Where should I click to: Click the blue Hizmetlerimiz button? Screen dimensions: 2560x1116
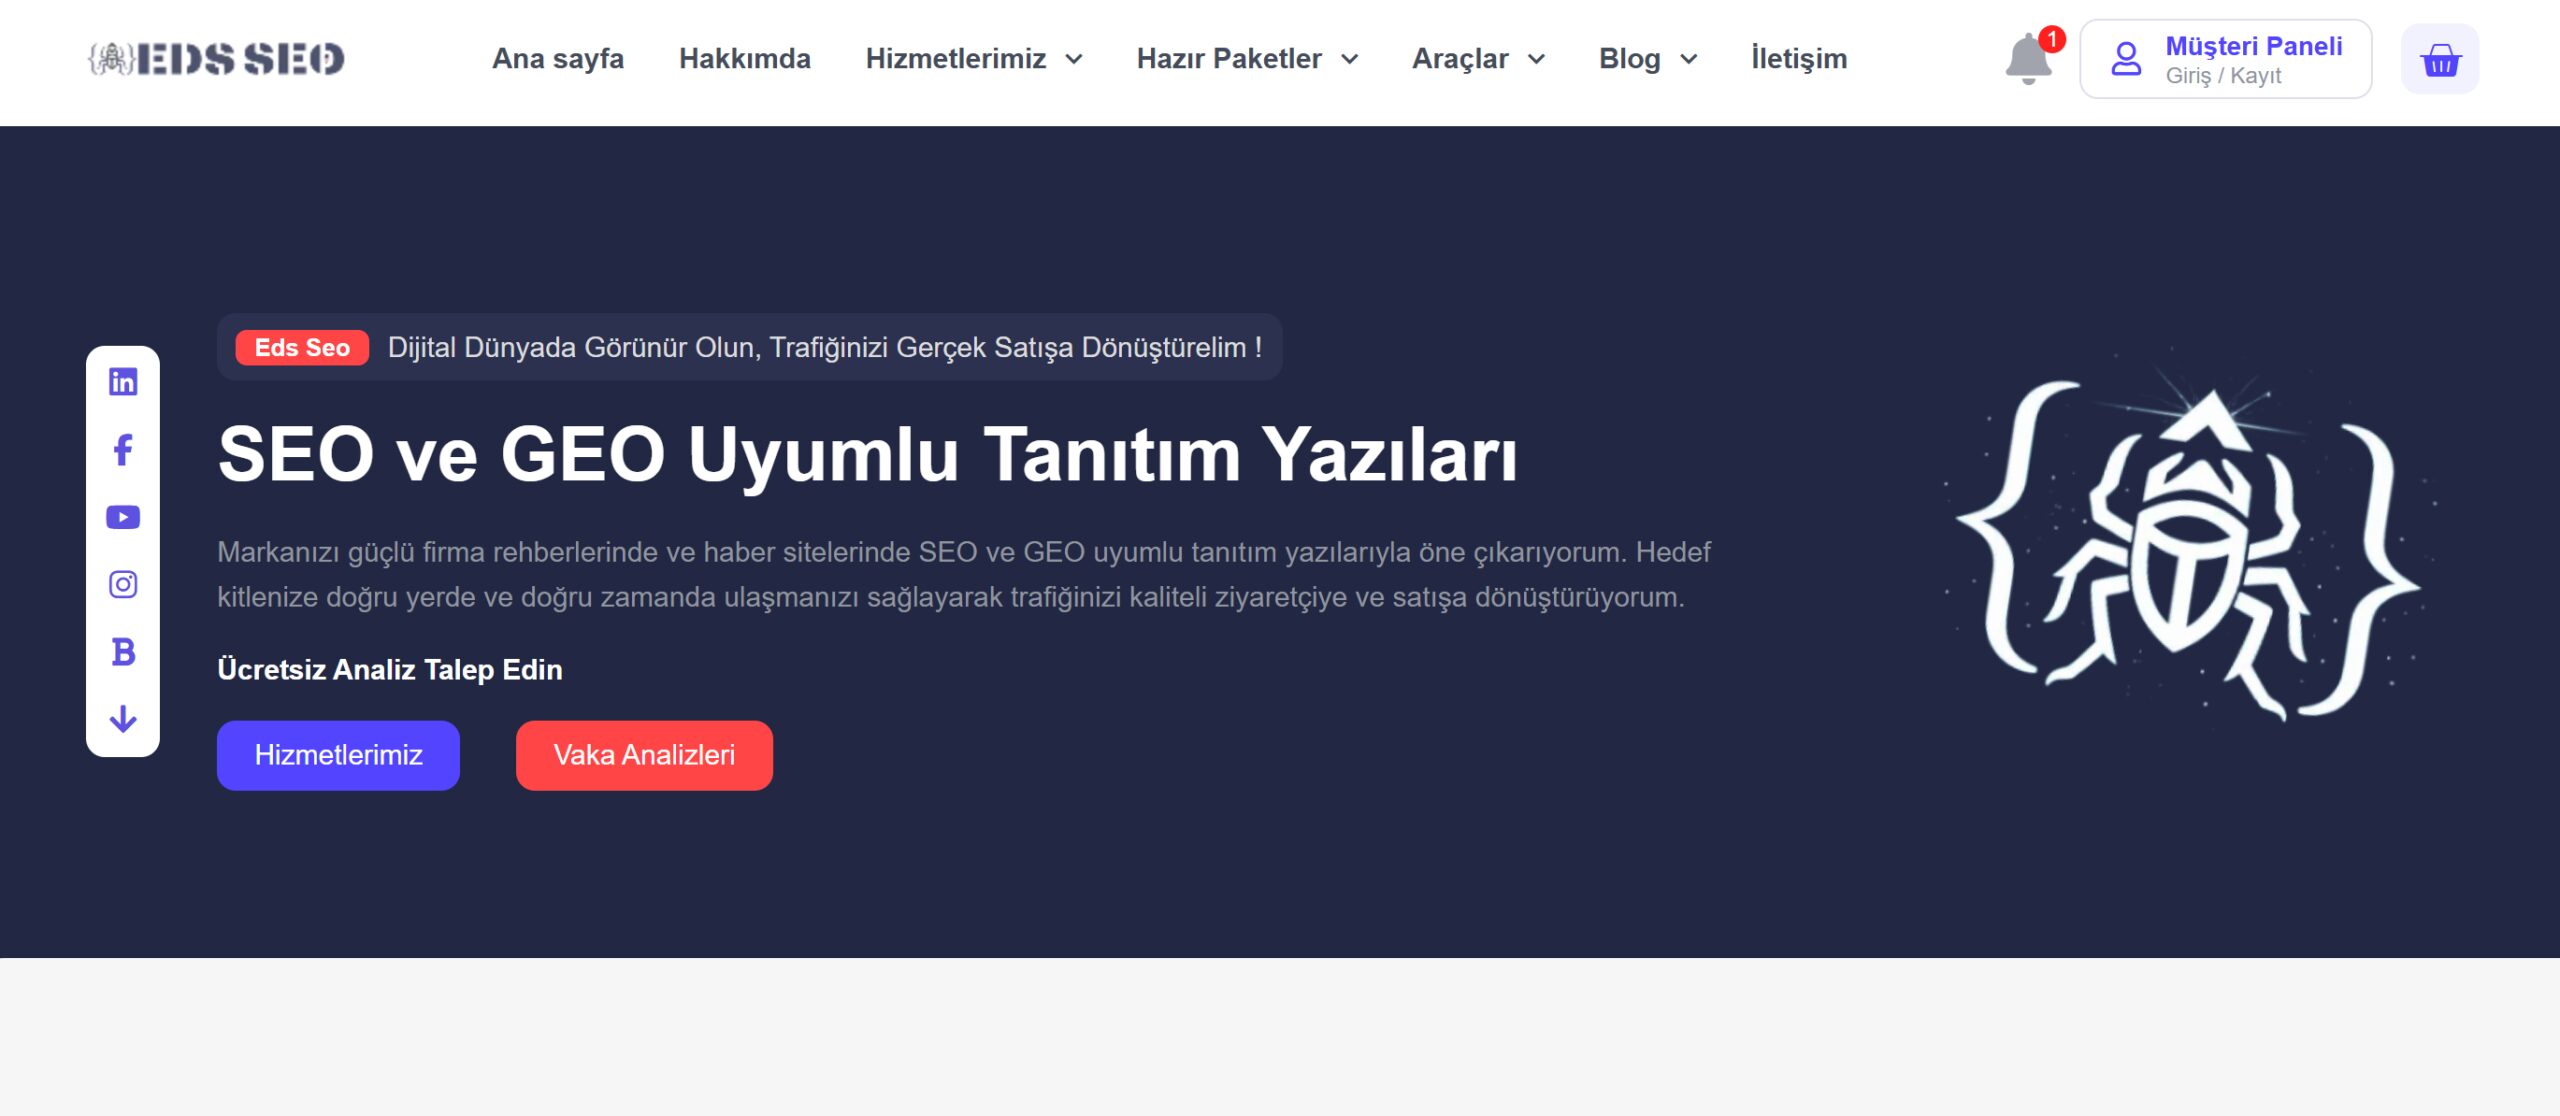(338, 755)
